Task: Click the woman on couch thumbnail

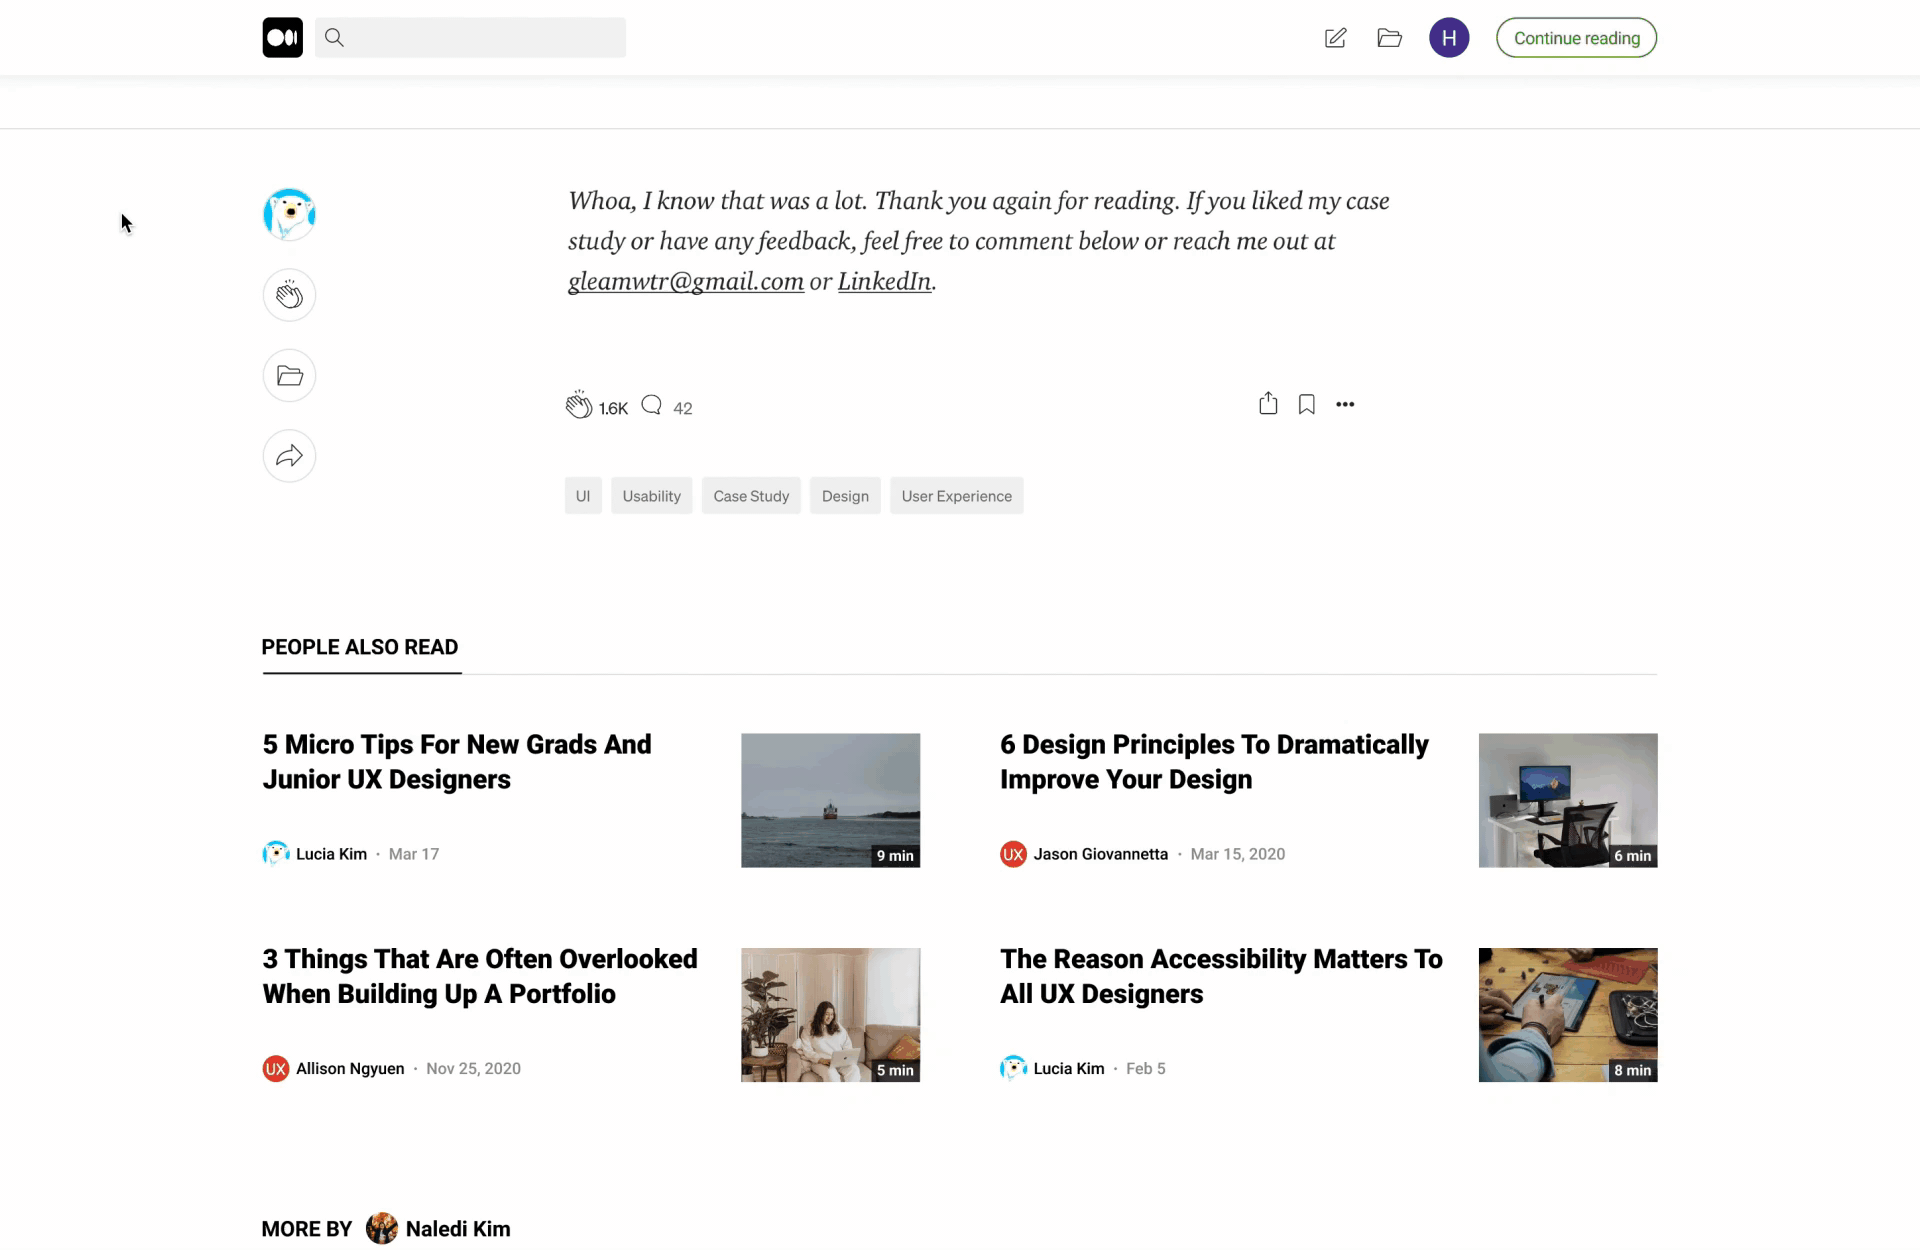Action: click(830, 1015)
